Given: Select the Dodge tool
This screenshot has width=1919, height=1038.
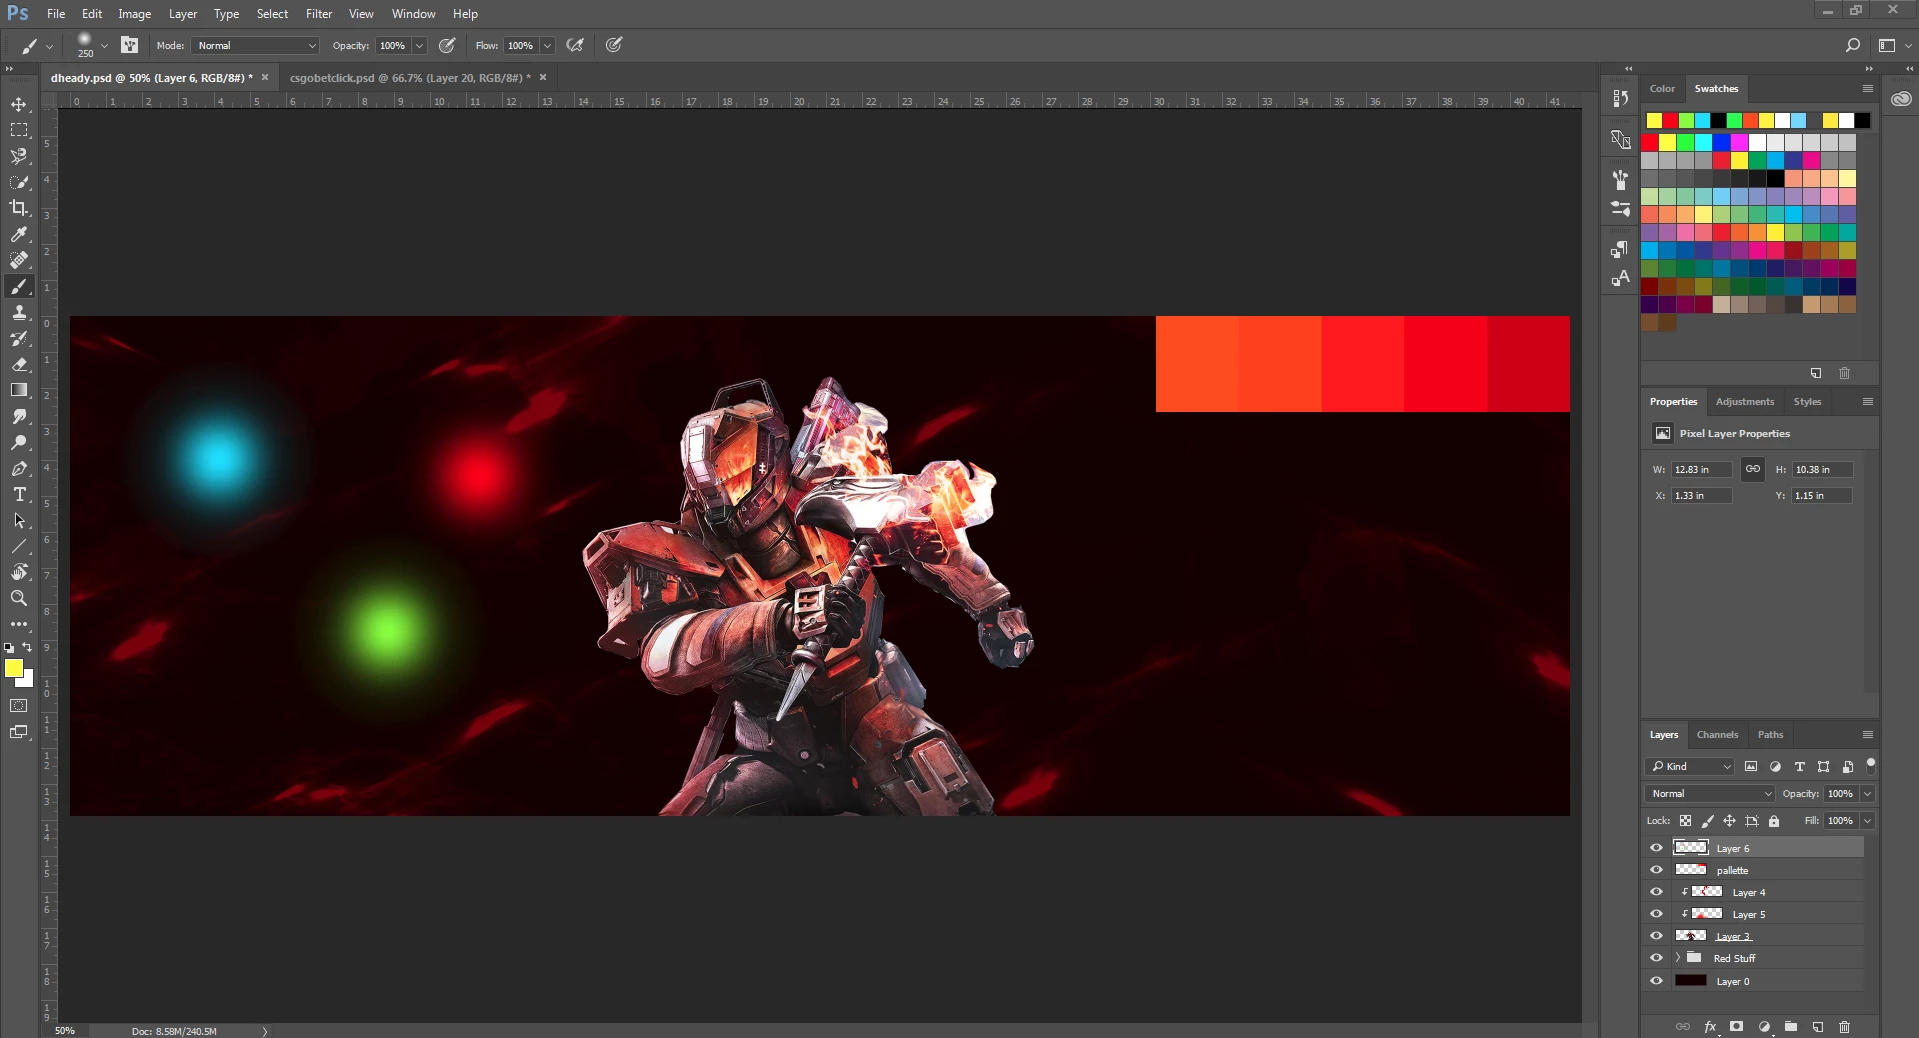Looking at the screenshot, I should (19, 442).
